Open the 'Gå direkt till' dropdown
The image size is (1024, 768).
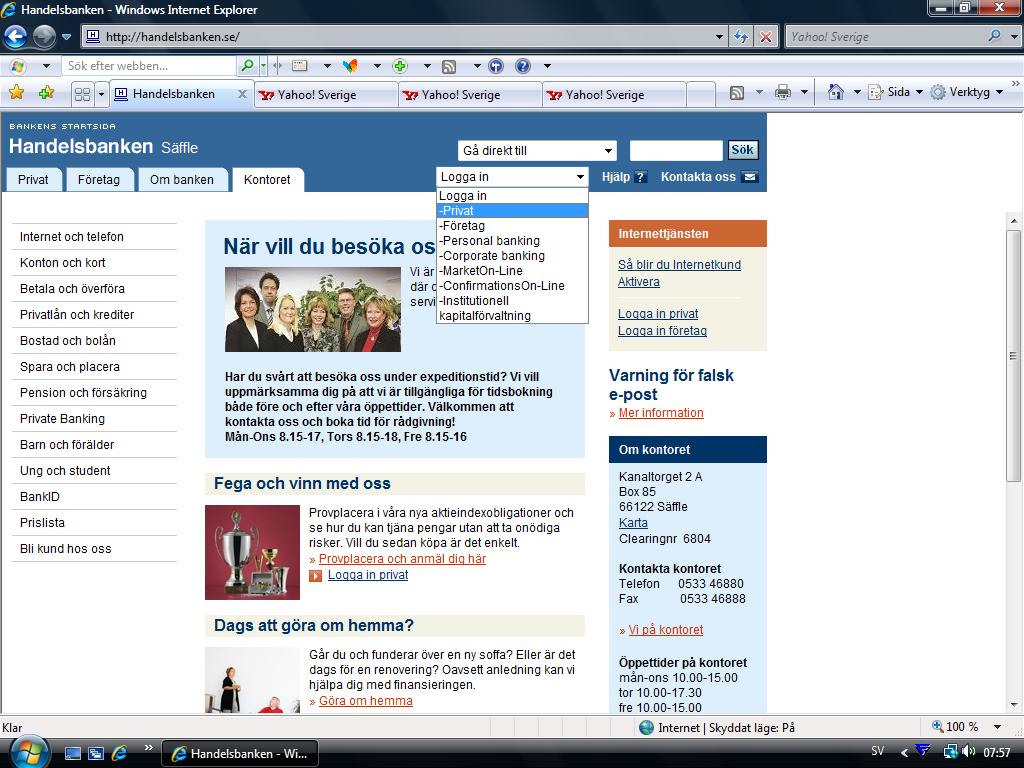pos(537,151)
